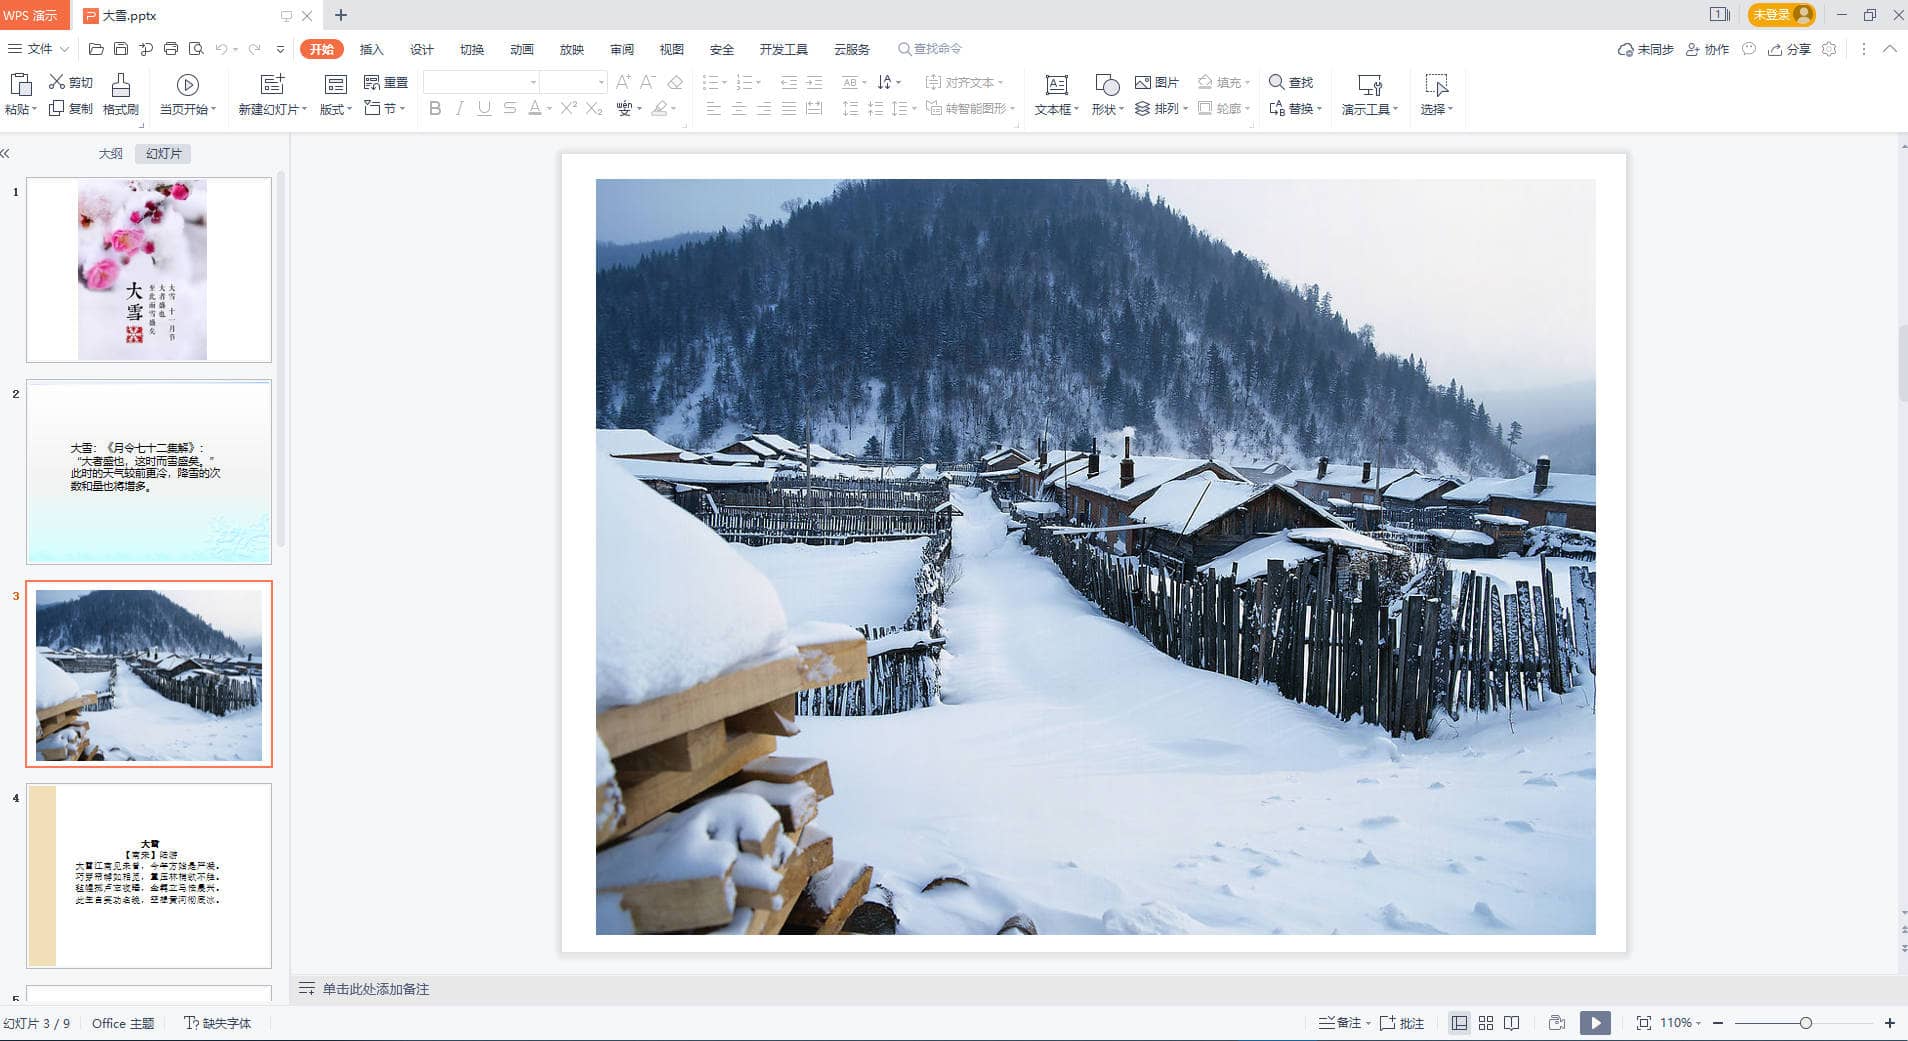
Task: Click 批注 comment button in status bar
Action: (1402, 1023)
